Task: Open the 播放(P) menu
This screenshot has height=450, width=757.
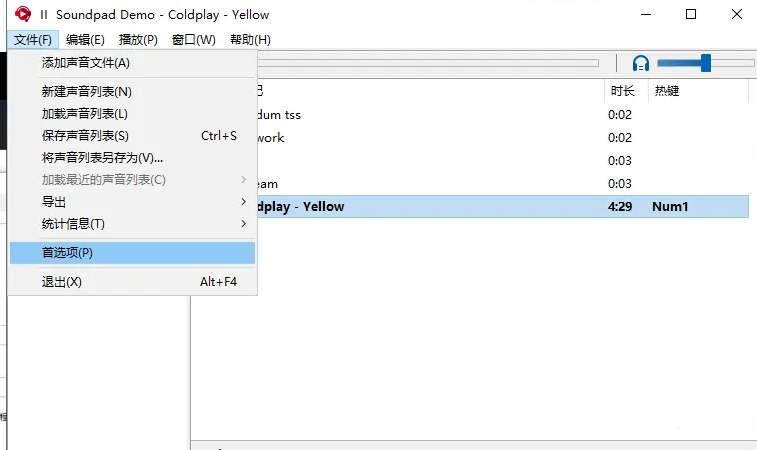Action: click(x=138, y=40)
